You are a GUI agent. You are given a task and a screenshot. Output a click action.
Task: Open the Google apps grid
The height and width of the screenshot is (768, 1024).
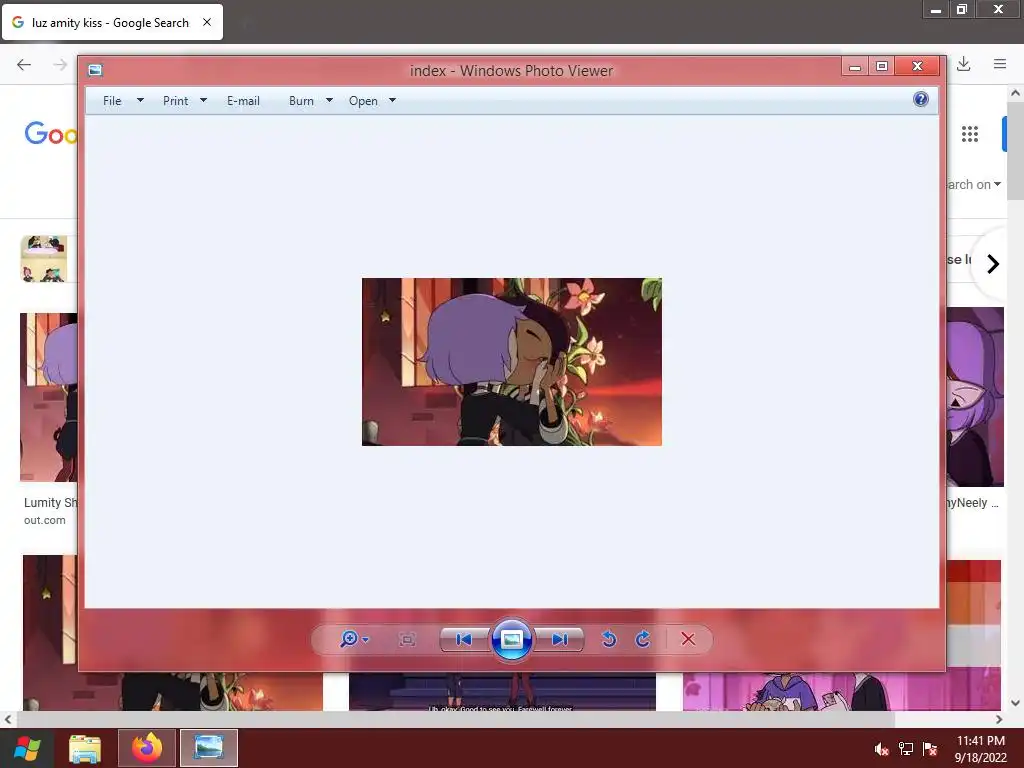pos(970,134)
